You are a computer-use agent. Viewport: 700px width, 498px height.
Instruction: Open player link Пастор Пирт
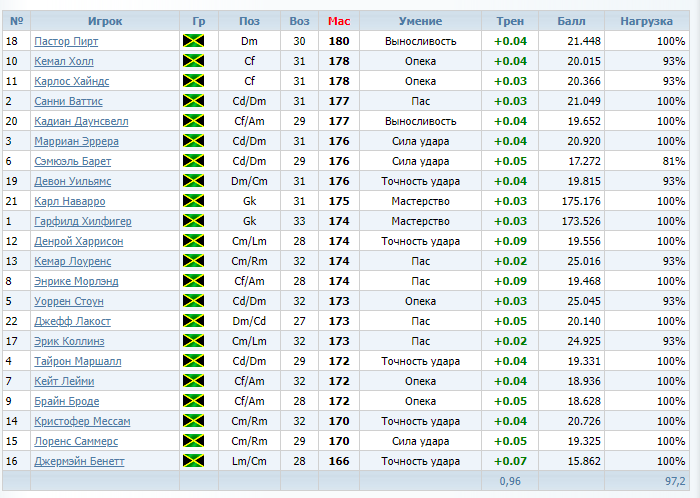click(66, 42)
